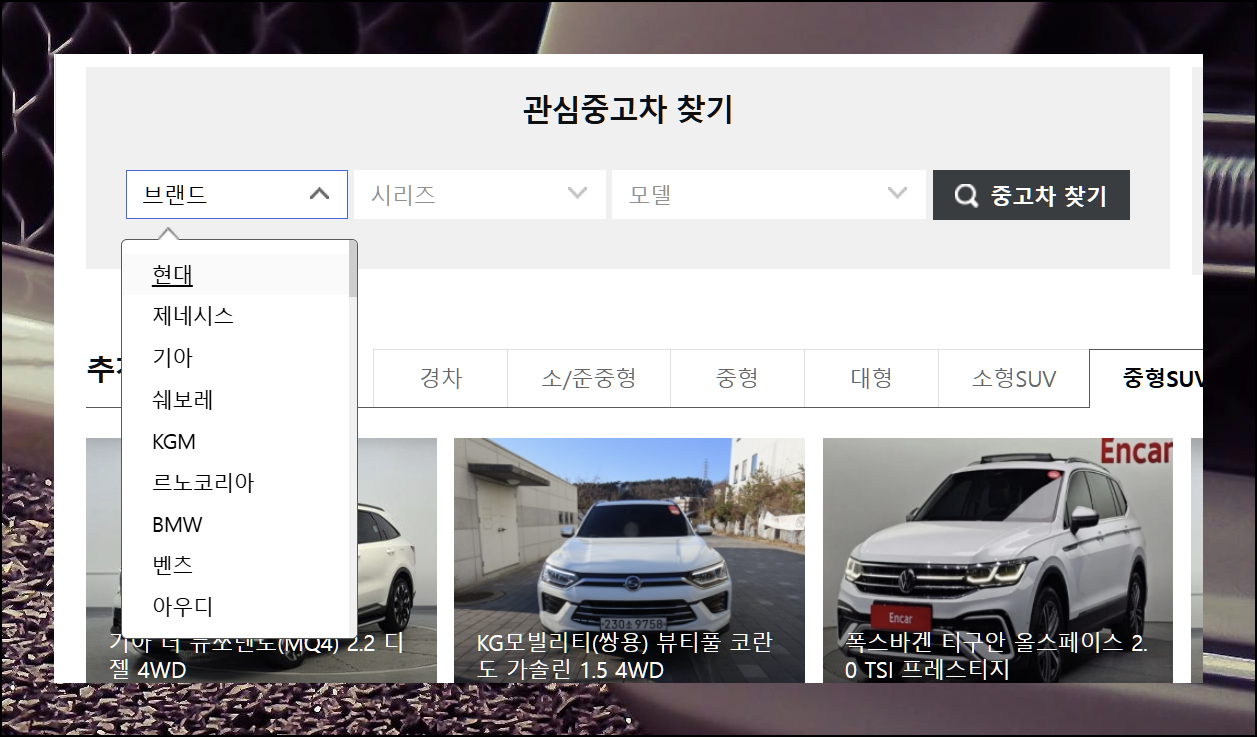Click the 중고차 찾기 search button

click(x=1031, y=195)
